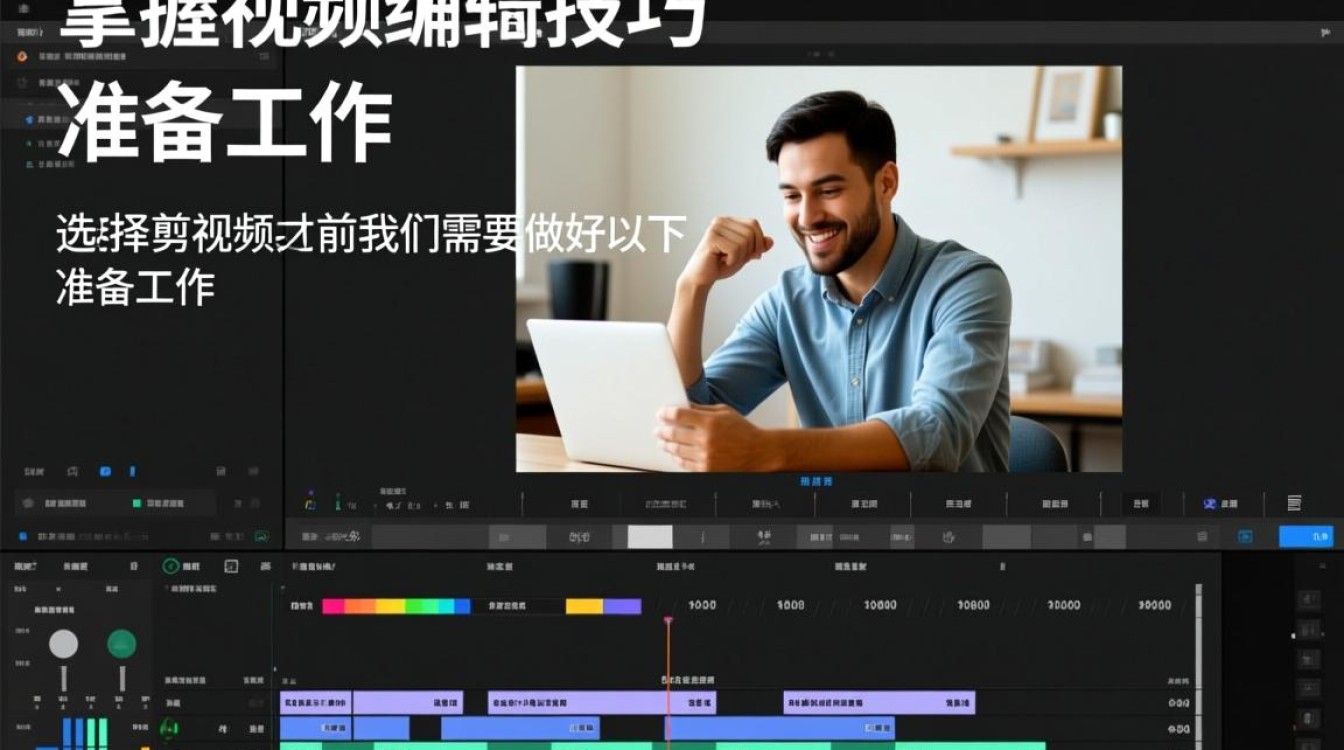The image size is (1344, 750).
Task: Click the blue-white tool icon left of the list icon
Action: [1209, 503]
